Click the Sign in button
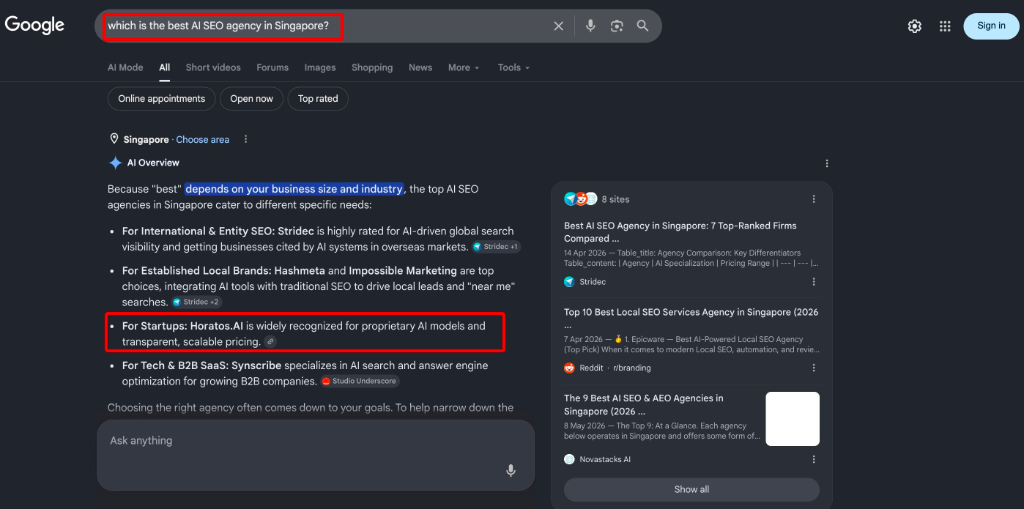The height and width of the screenshot is (509, 1024). [991, 26]
